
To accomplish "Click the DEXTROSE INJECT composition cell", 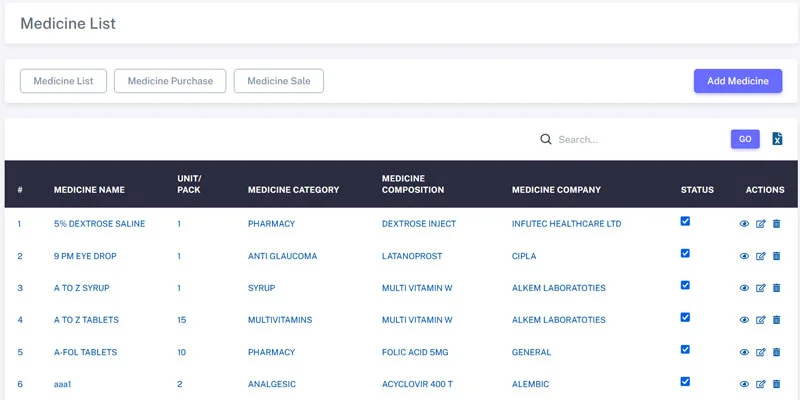I will click(x=419, y=224).
